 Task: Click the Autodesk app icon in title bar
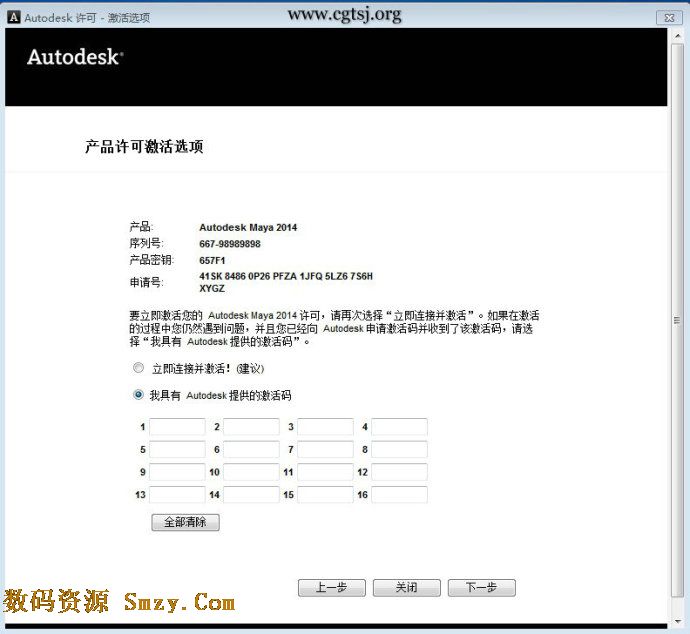[14, 18]
